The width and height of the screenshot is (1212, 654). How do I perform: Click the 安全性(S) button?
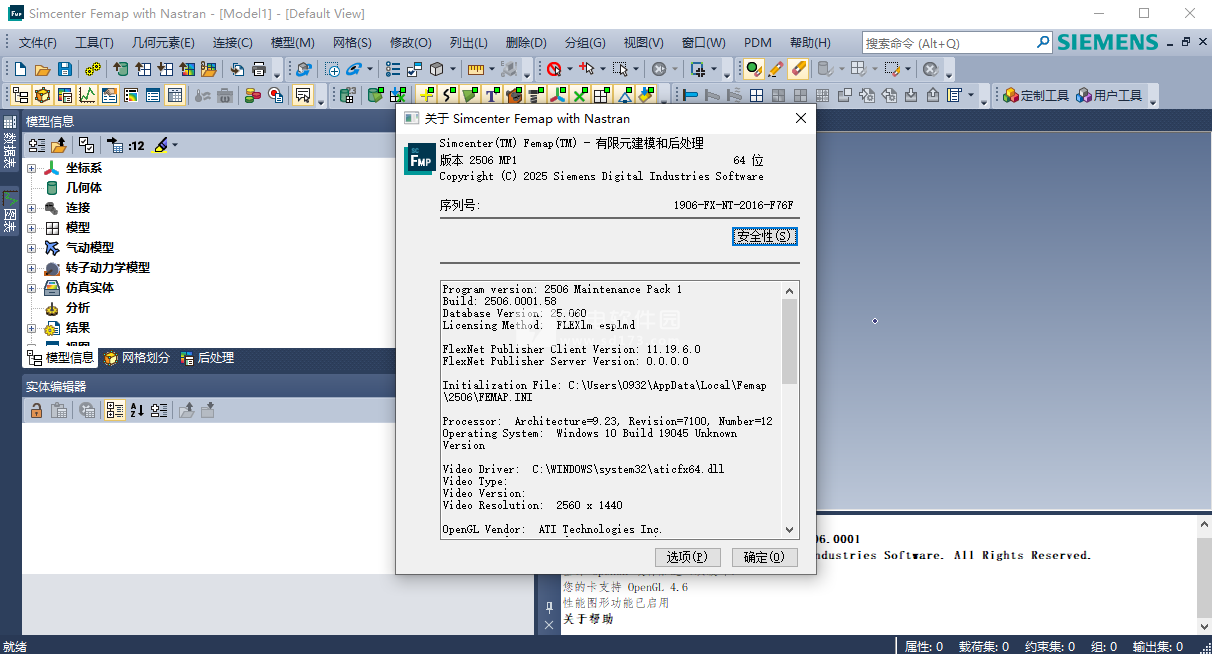tap(764, 236)
